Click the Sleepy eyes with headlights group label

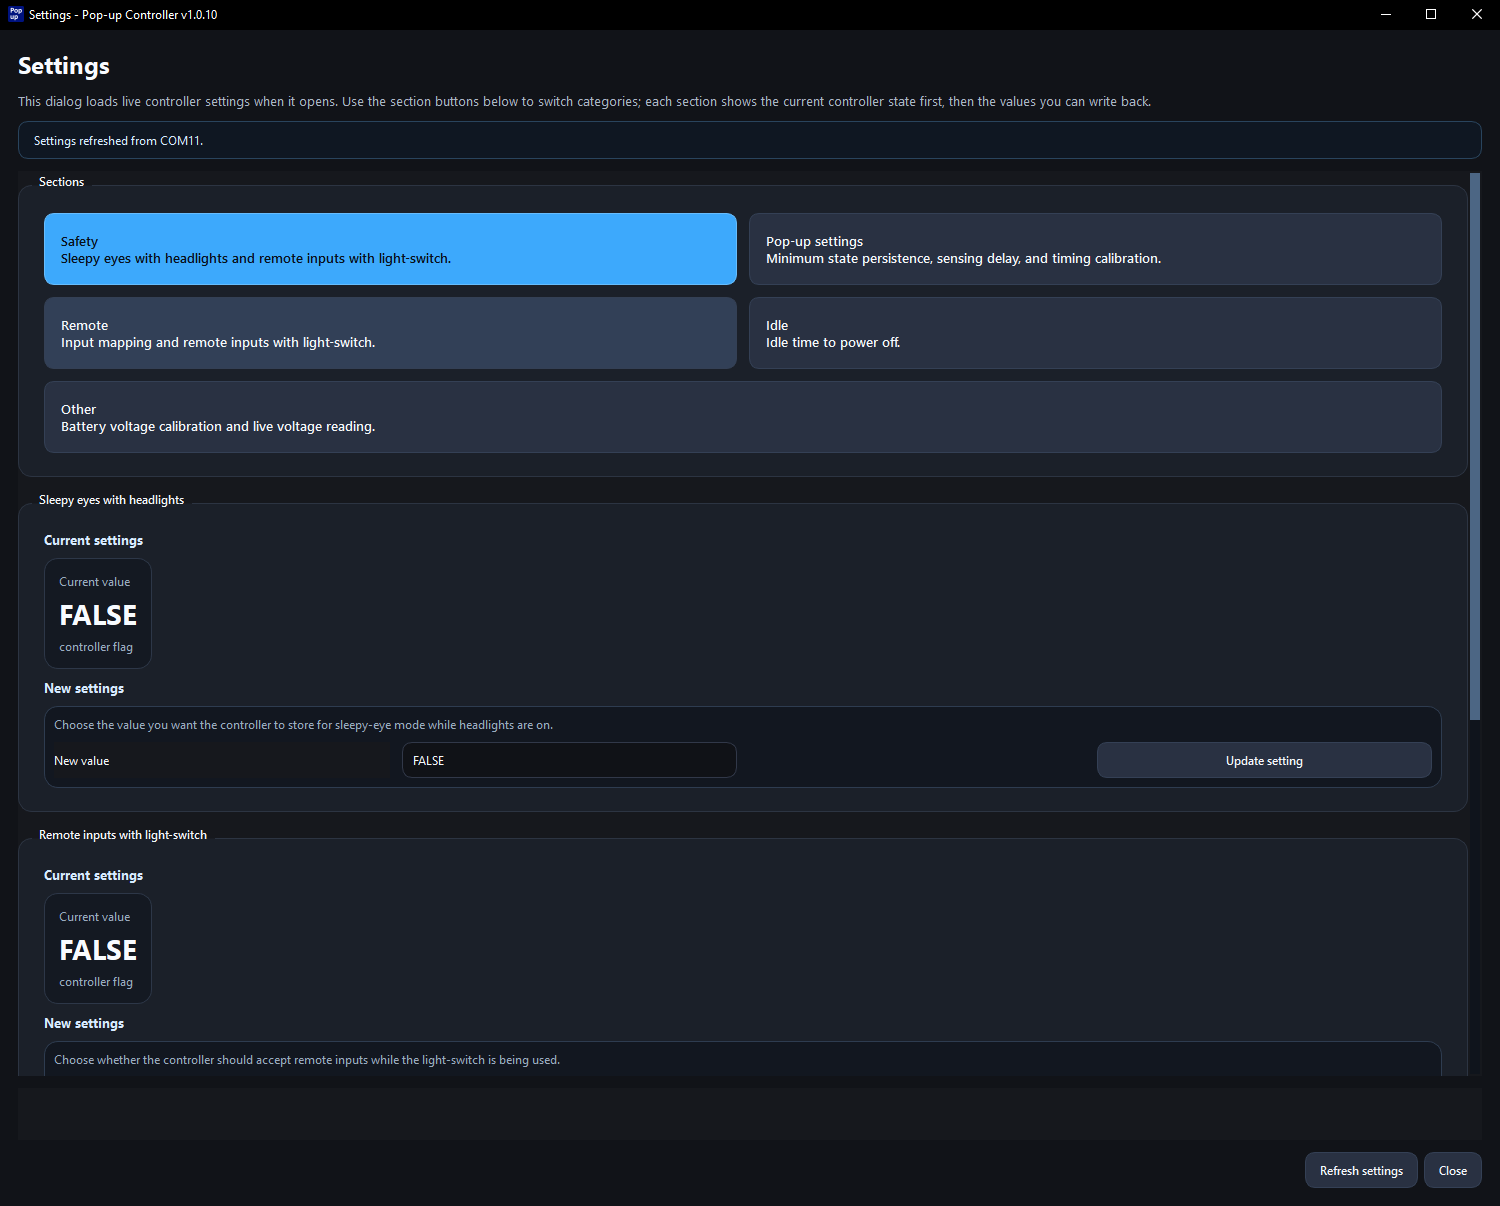(111, 499)
